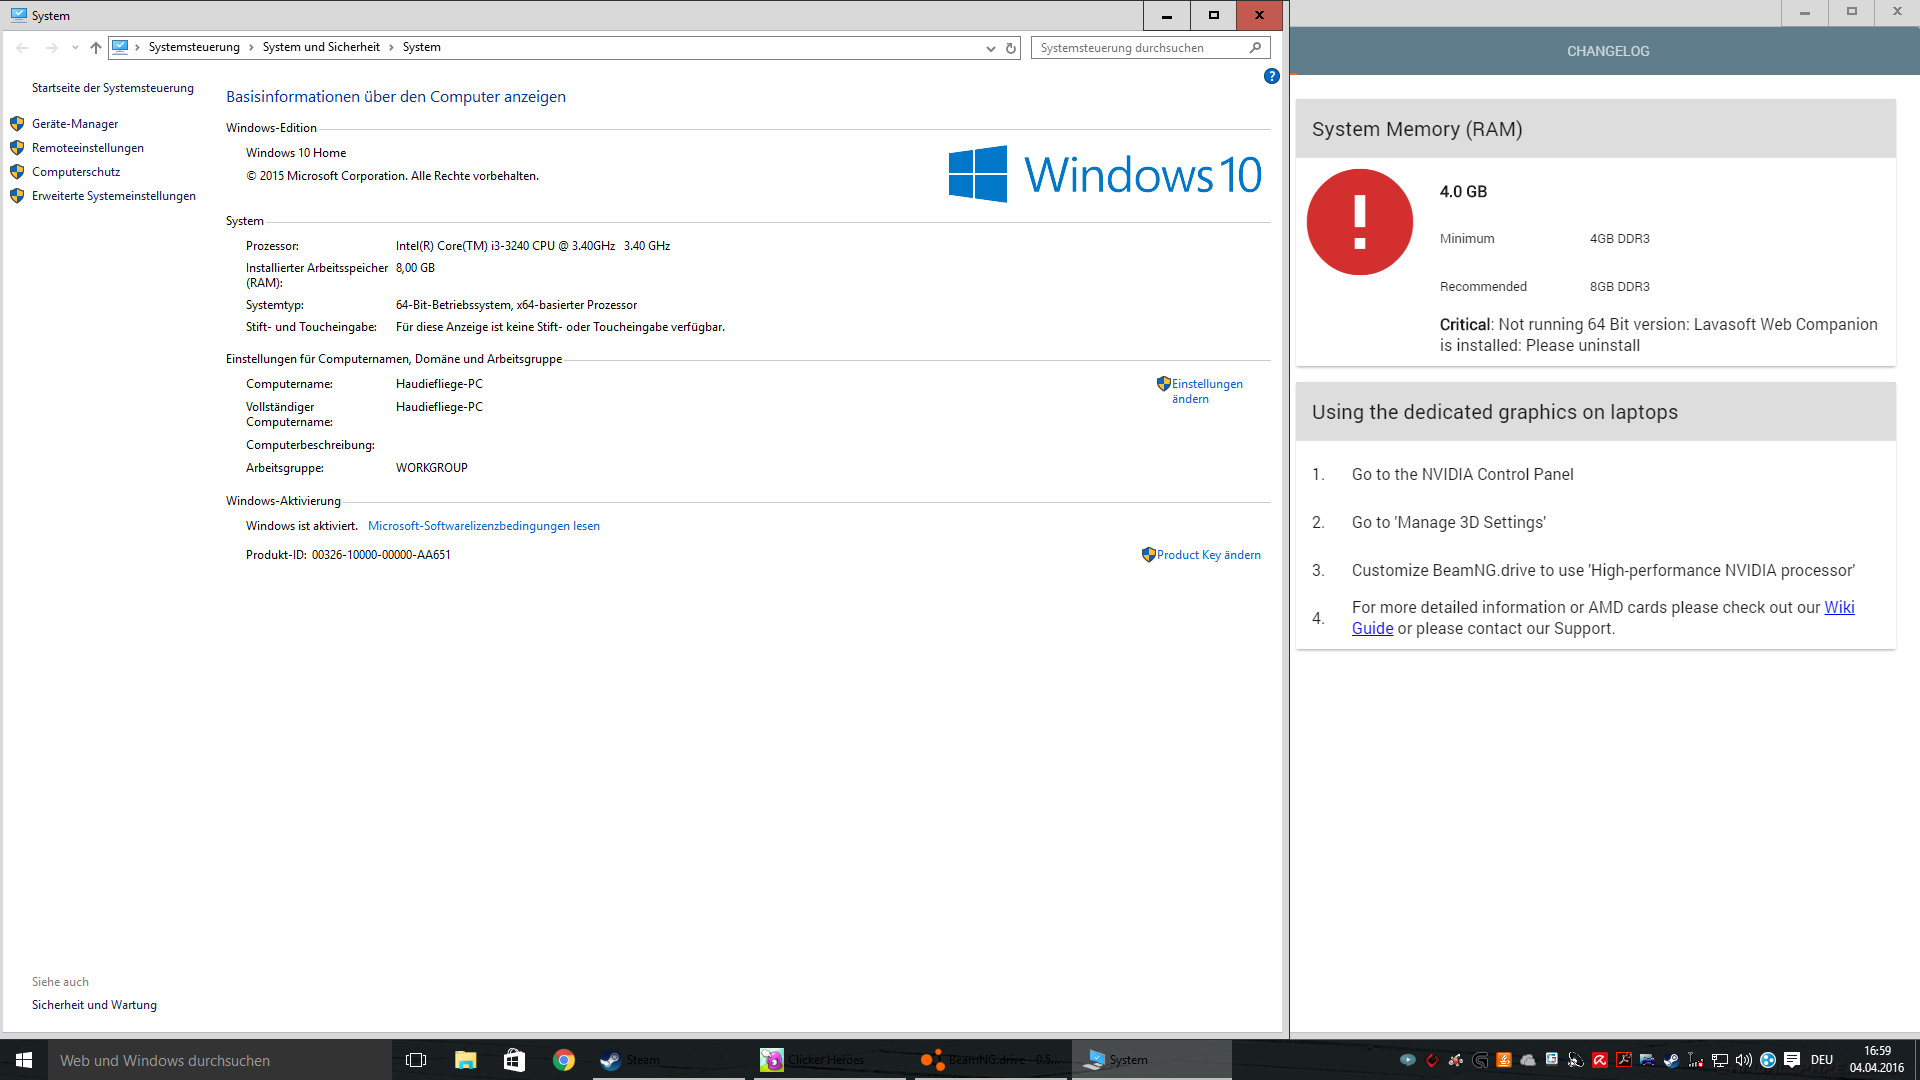
Task: Open Sicherheit und Wartung link
Action: 94,1005
